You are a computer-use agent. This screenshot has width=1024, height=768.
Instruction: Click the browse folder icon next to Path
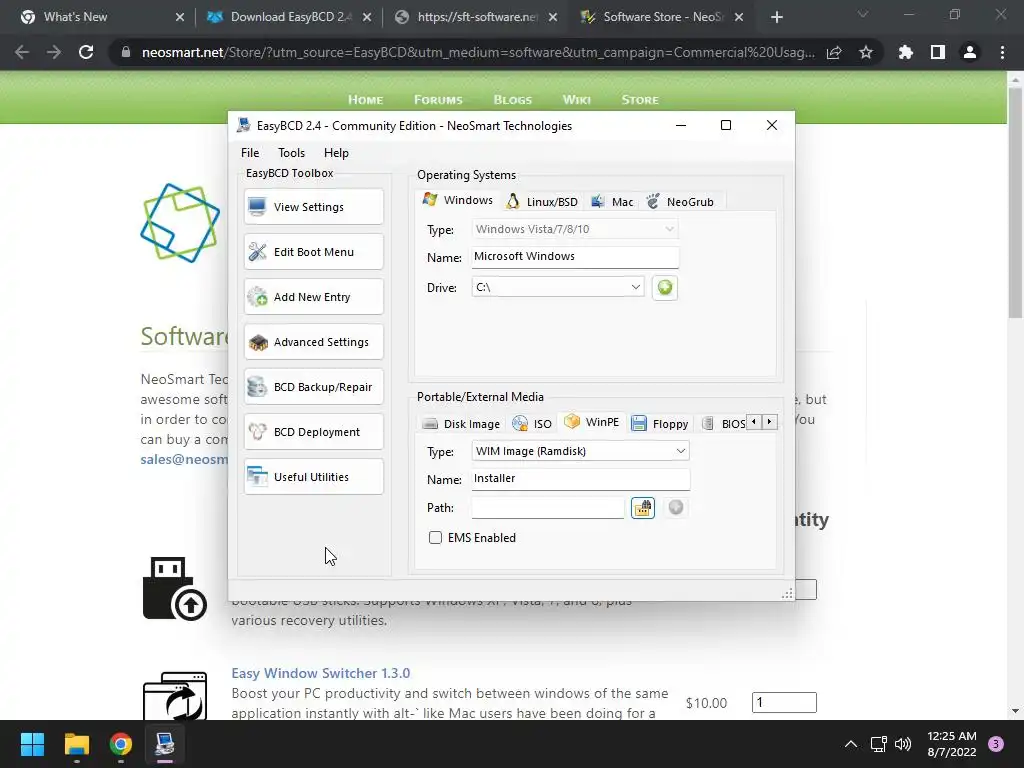point(643,507)
